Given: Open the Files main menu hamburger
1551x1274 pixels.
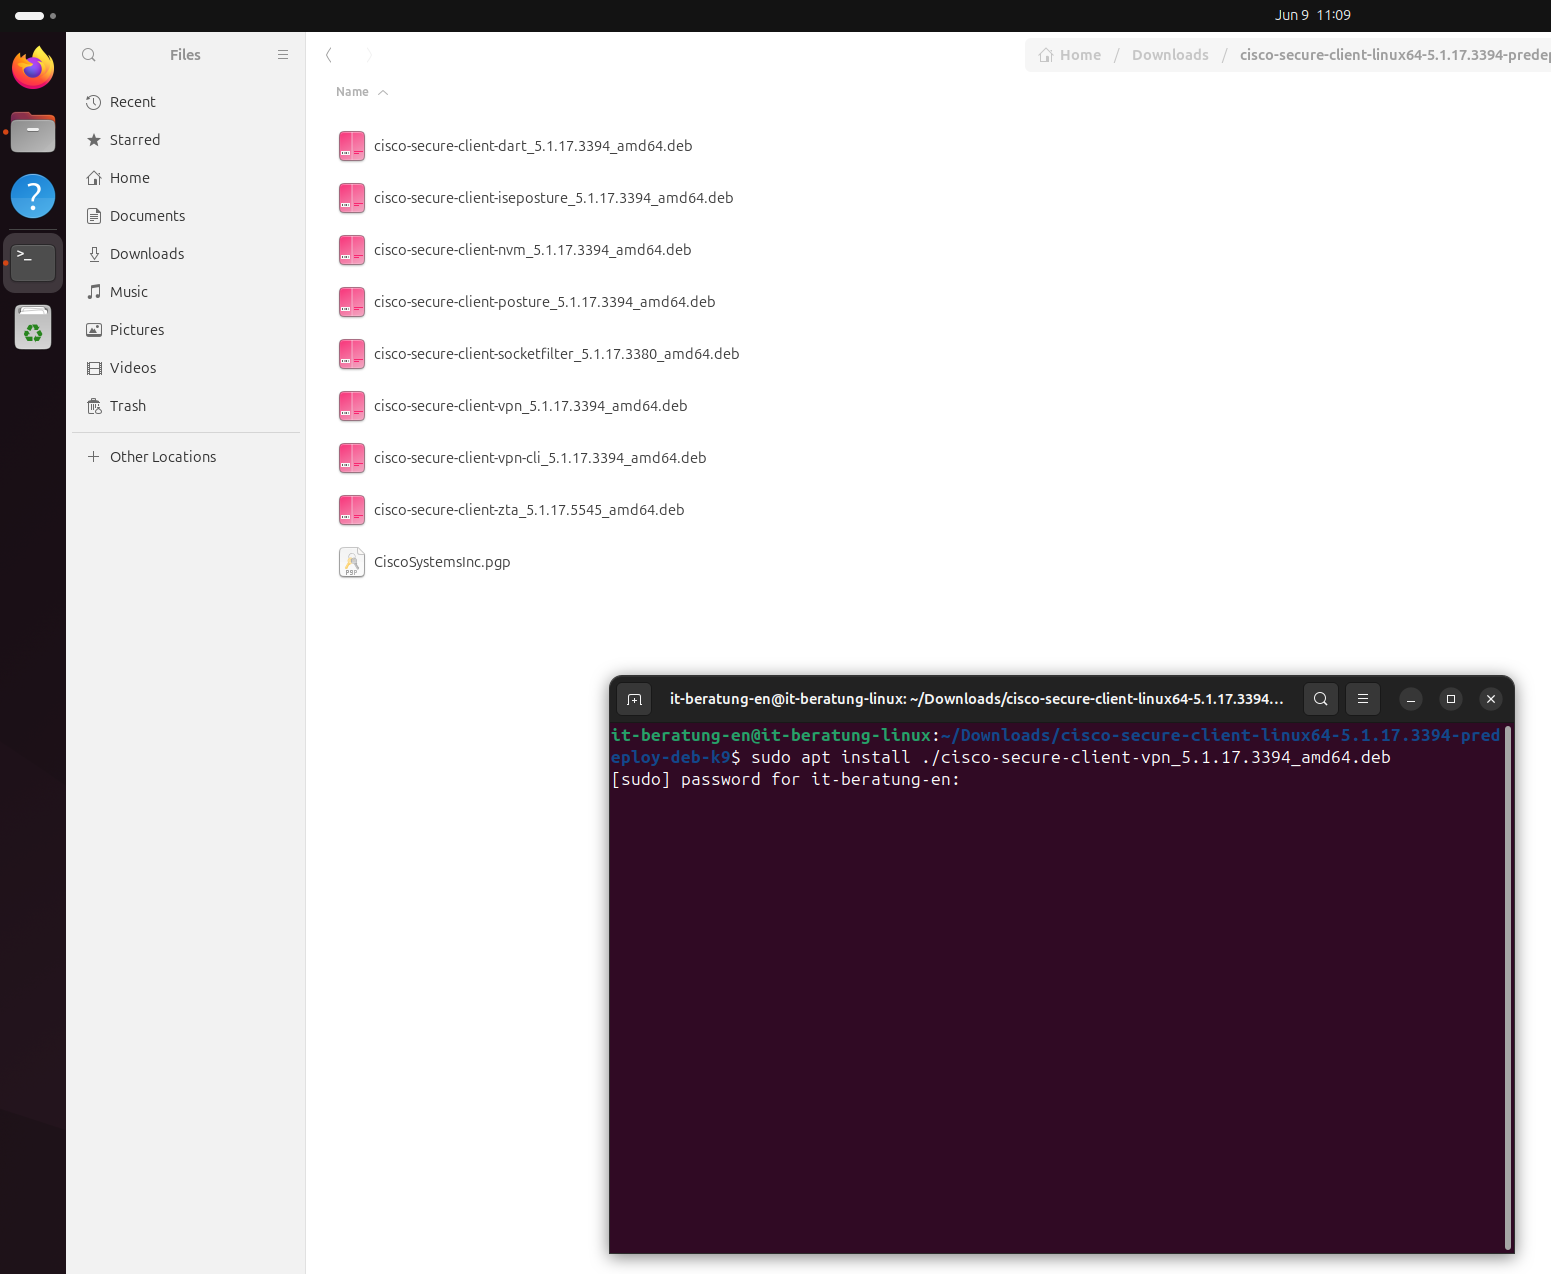Looking at the screenshot, I should 283,55.
